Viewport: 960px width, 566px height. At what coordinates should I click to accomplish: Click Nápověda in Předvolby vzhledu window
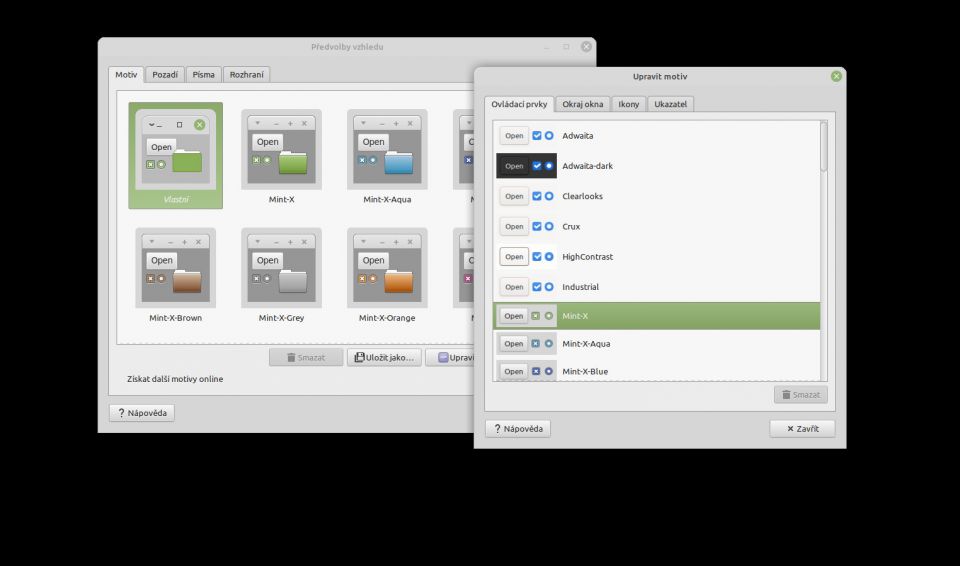coord(142,413)
